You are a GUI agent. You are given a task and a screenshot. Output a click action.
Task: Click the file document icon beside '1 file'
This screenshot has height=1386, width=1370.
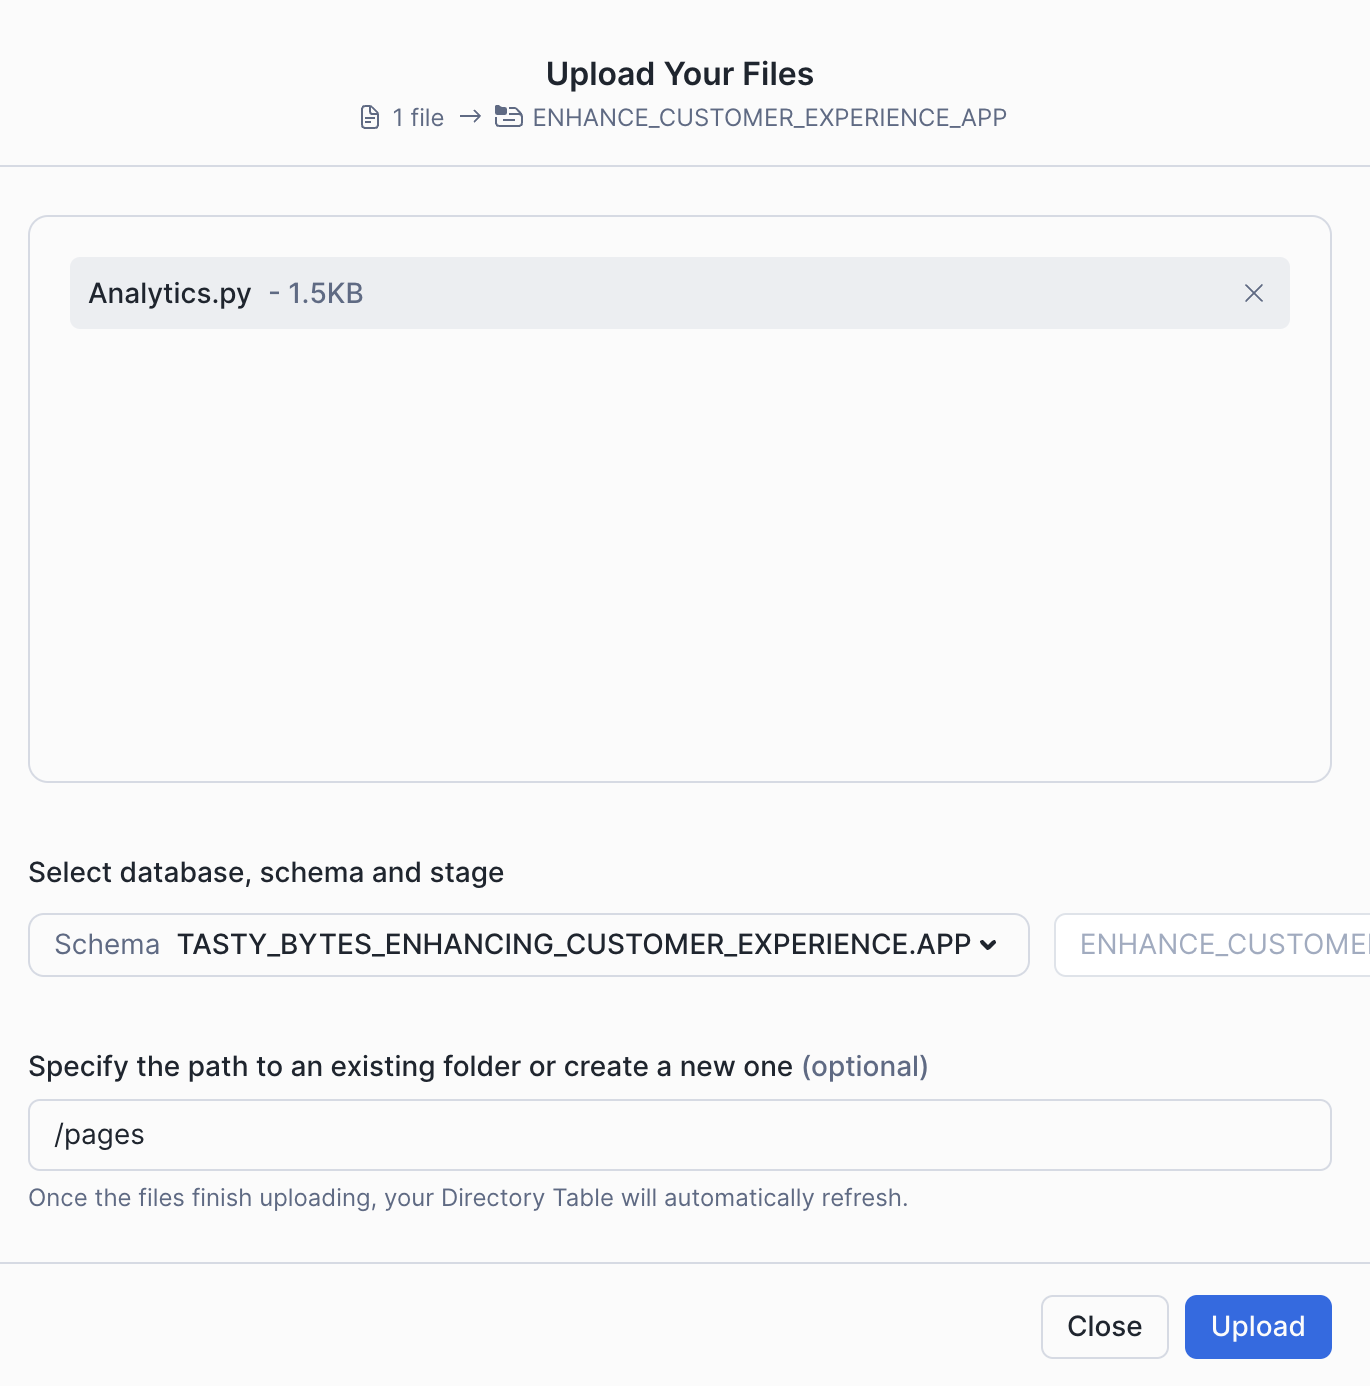pyautogui.click(x=370, y=118)
